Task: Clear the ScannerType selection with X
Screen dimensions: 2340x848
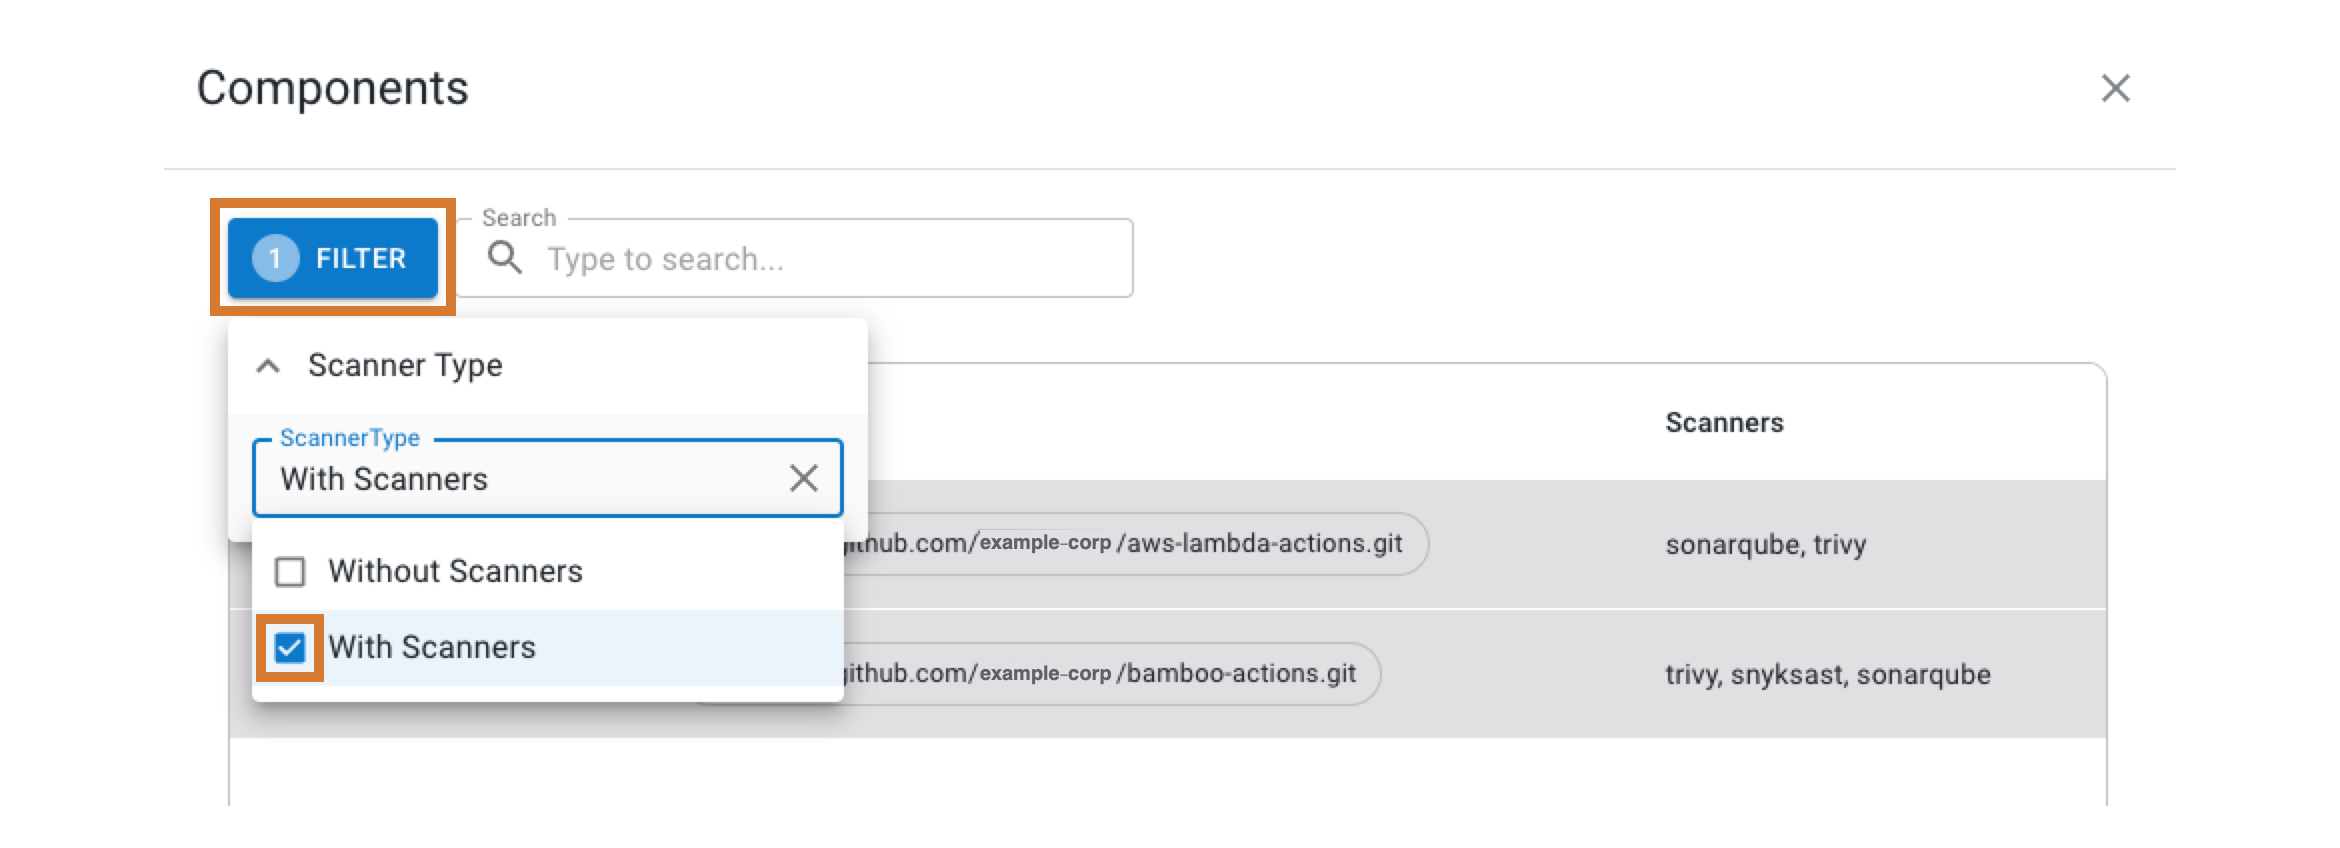Action: [x=803, y=479]
